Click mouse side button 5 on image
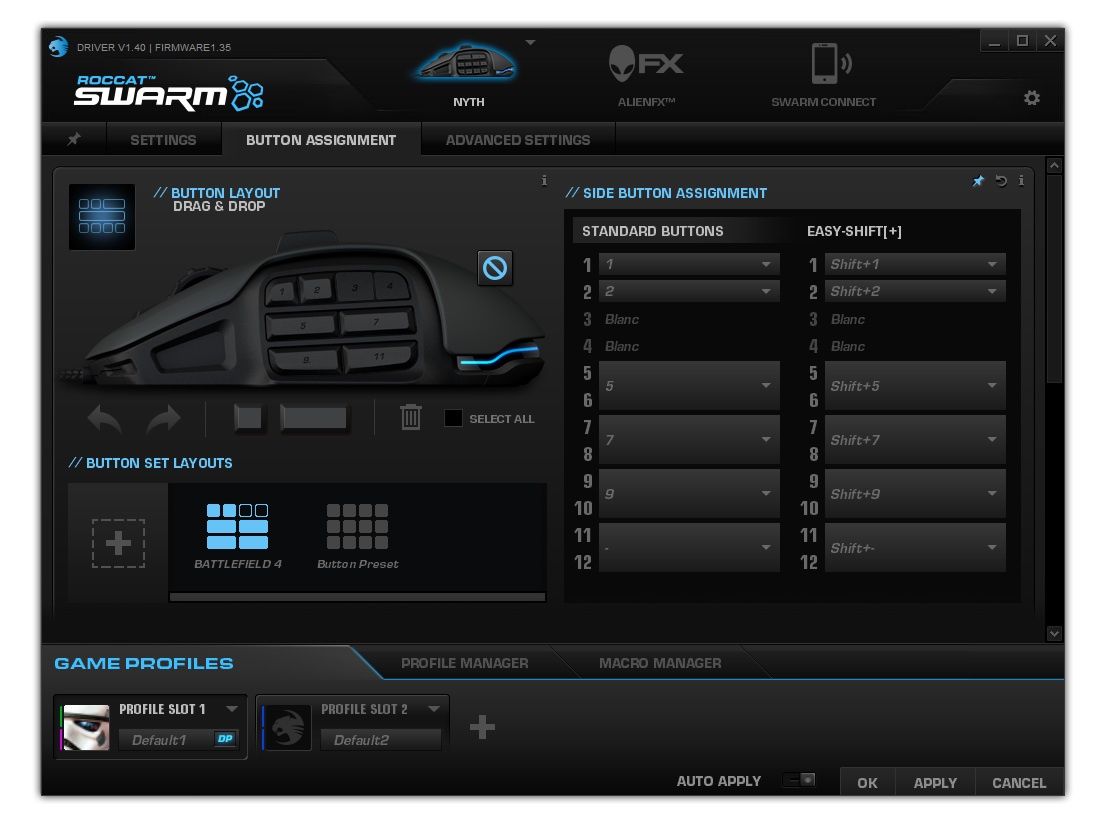 pos(302,326)
